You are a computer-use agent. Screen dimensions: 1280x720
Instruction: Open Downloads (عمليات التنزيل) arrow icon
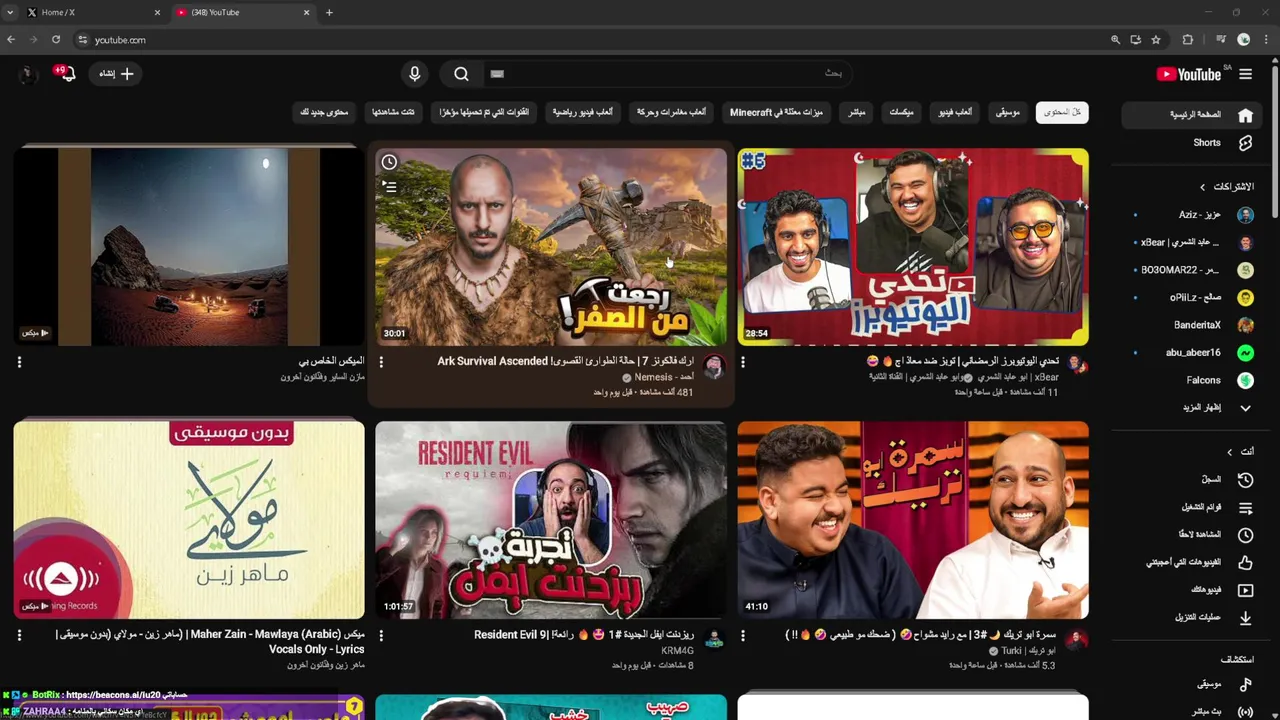click(x=1245, y=618)
